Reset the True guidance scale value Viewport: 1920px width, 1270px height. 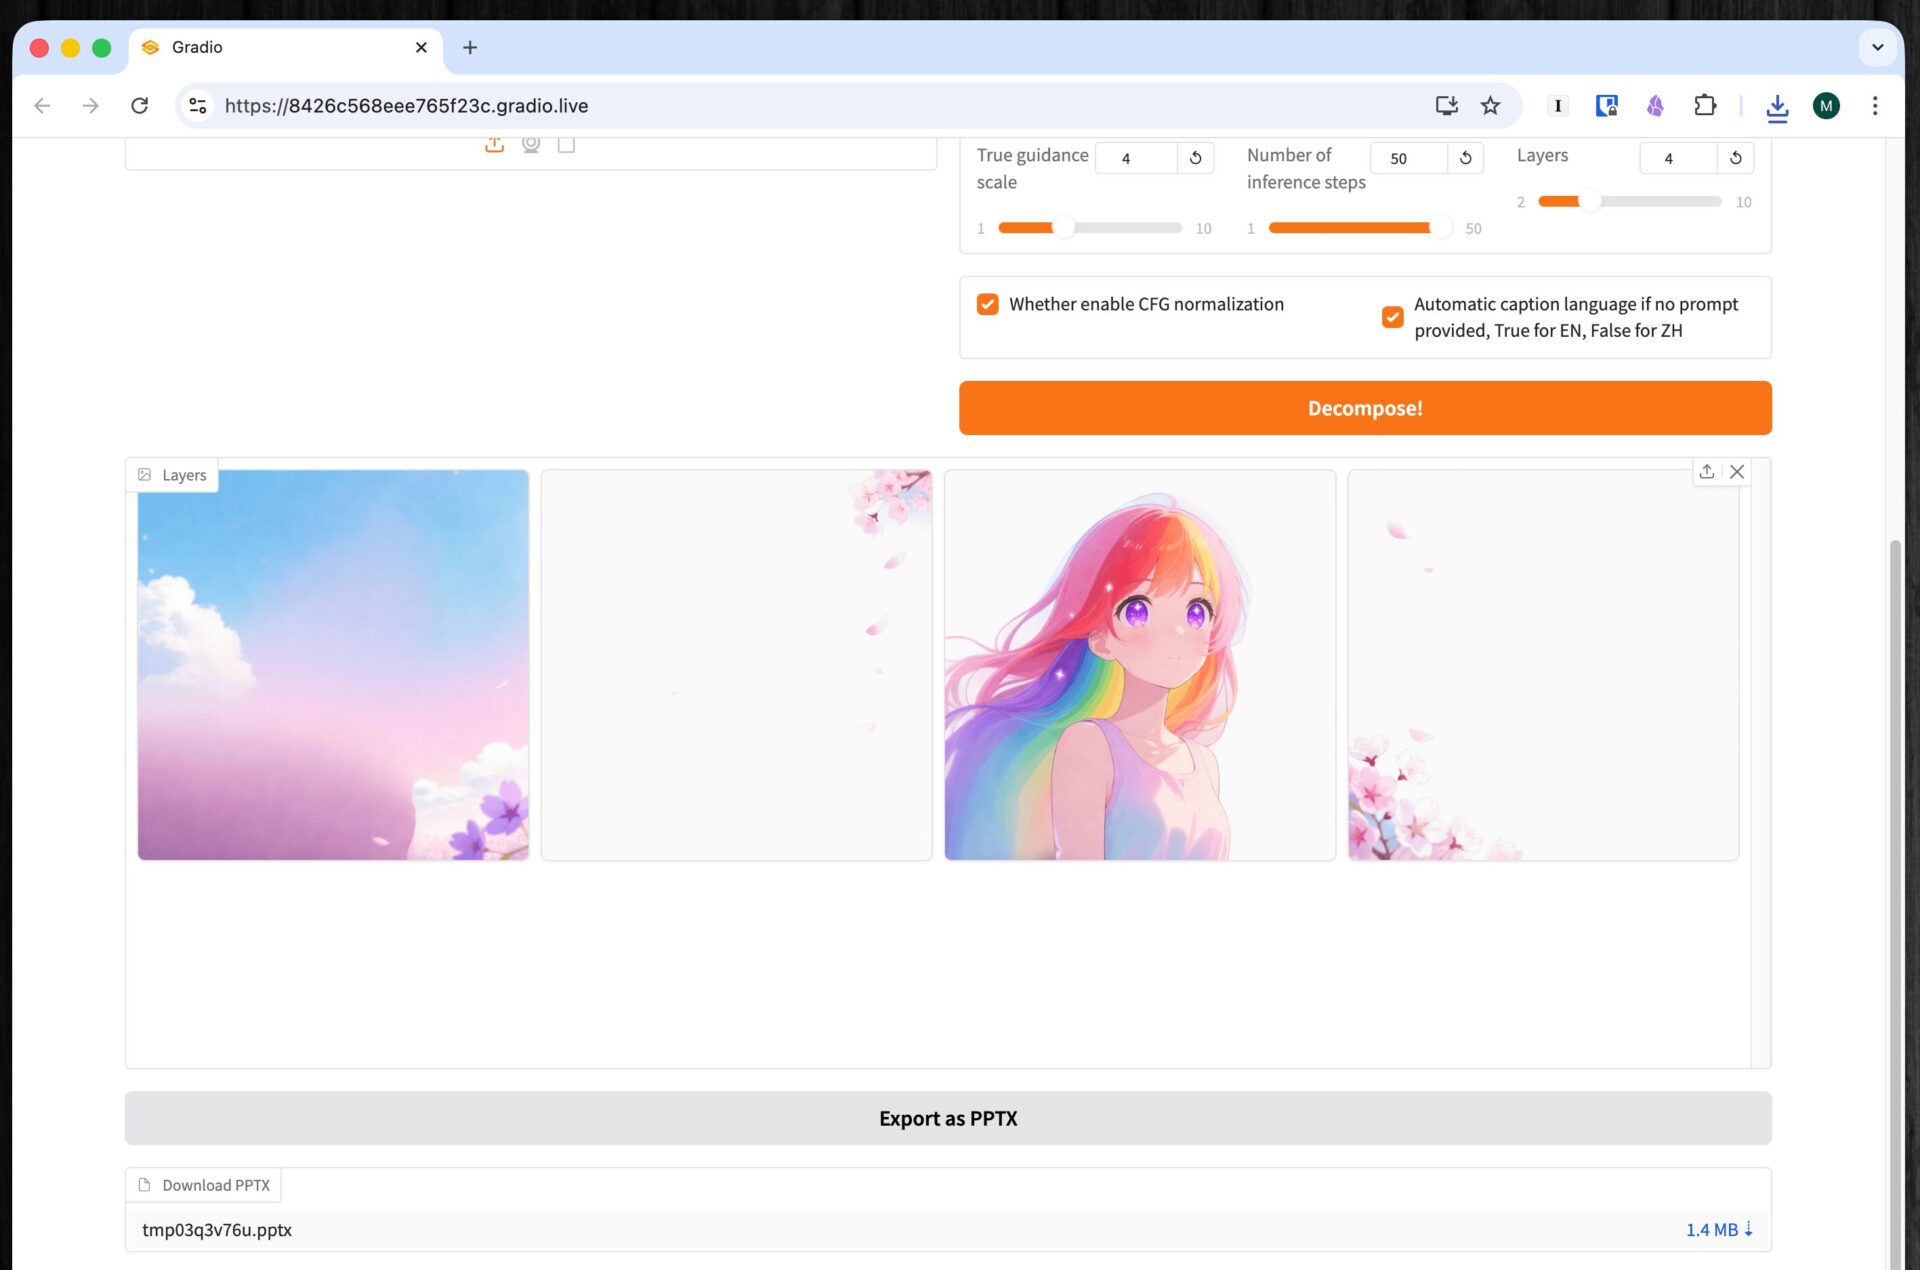(x=1195, y=158)
